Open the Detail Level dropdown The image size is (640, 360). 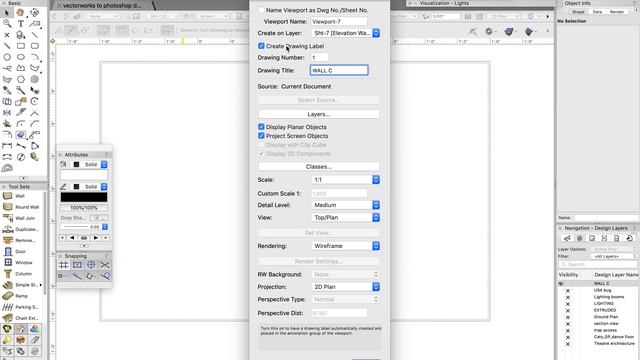point(345,205)
